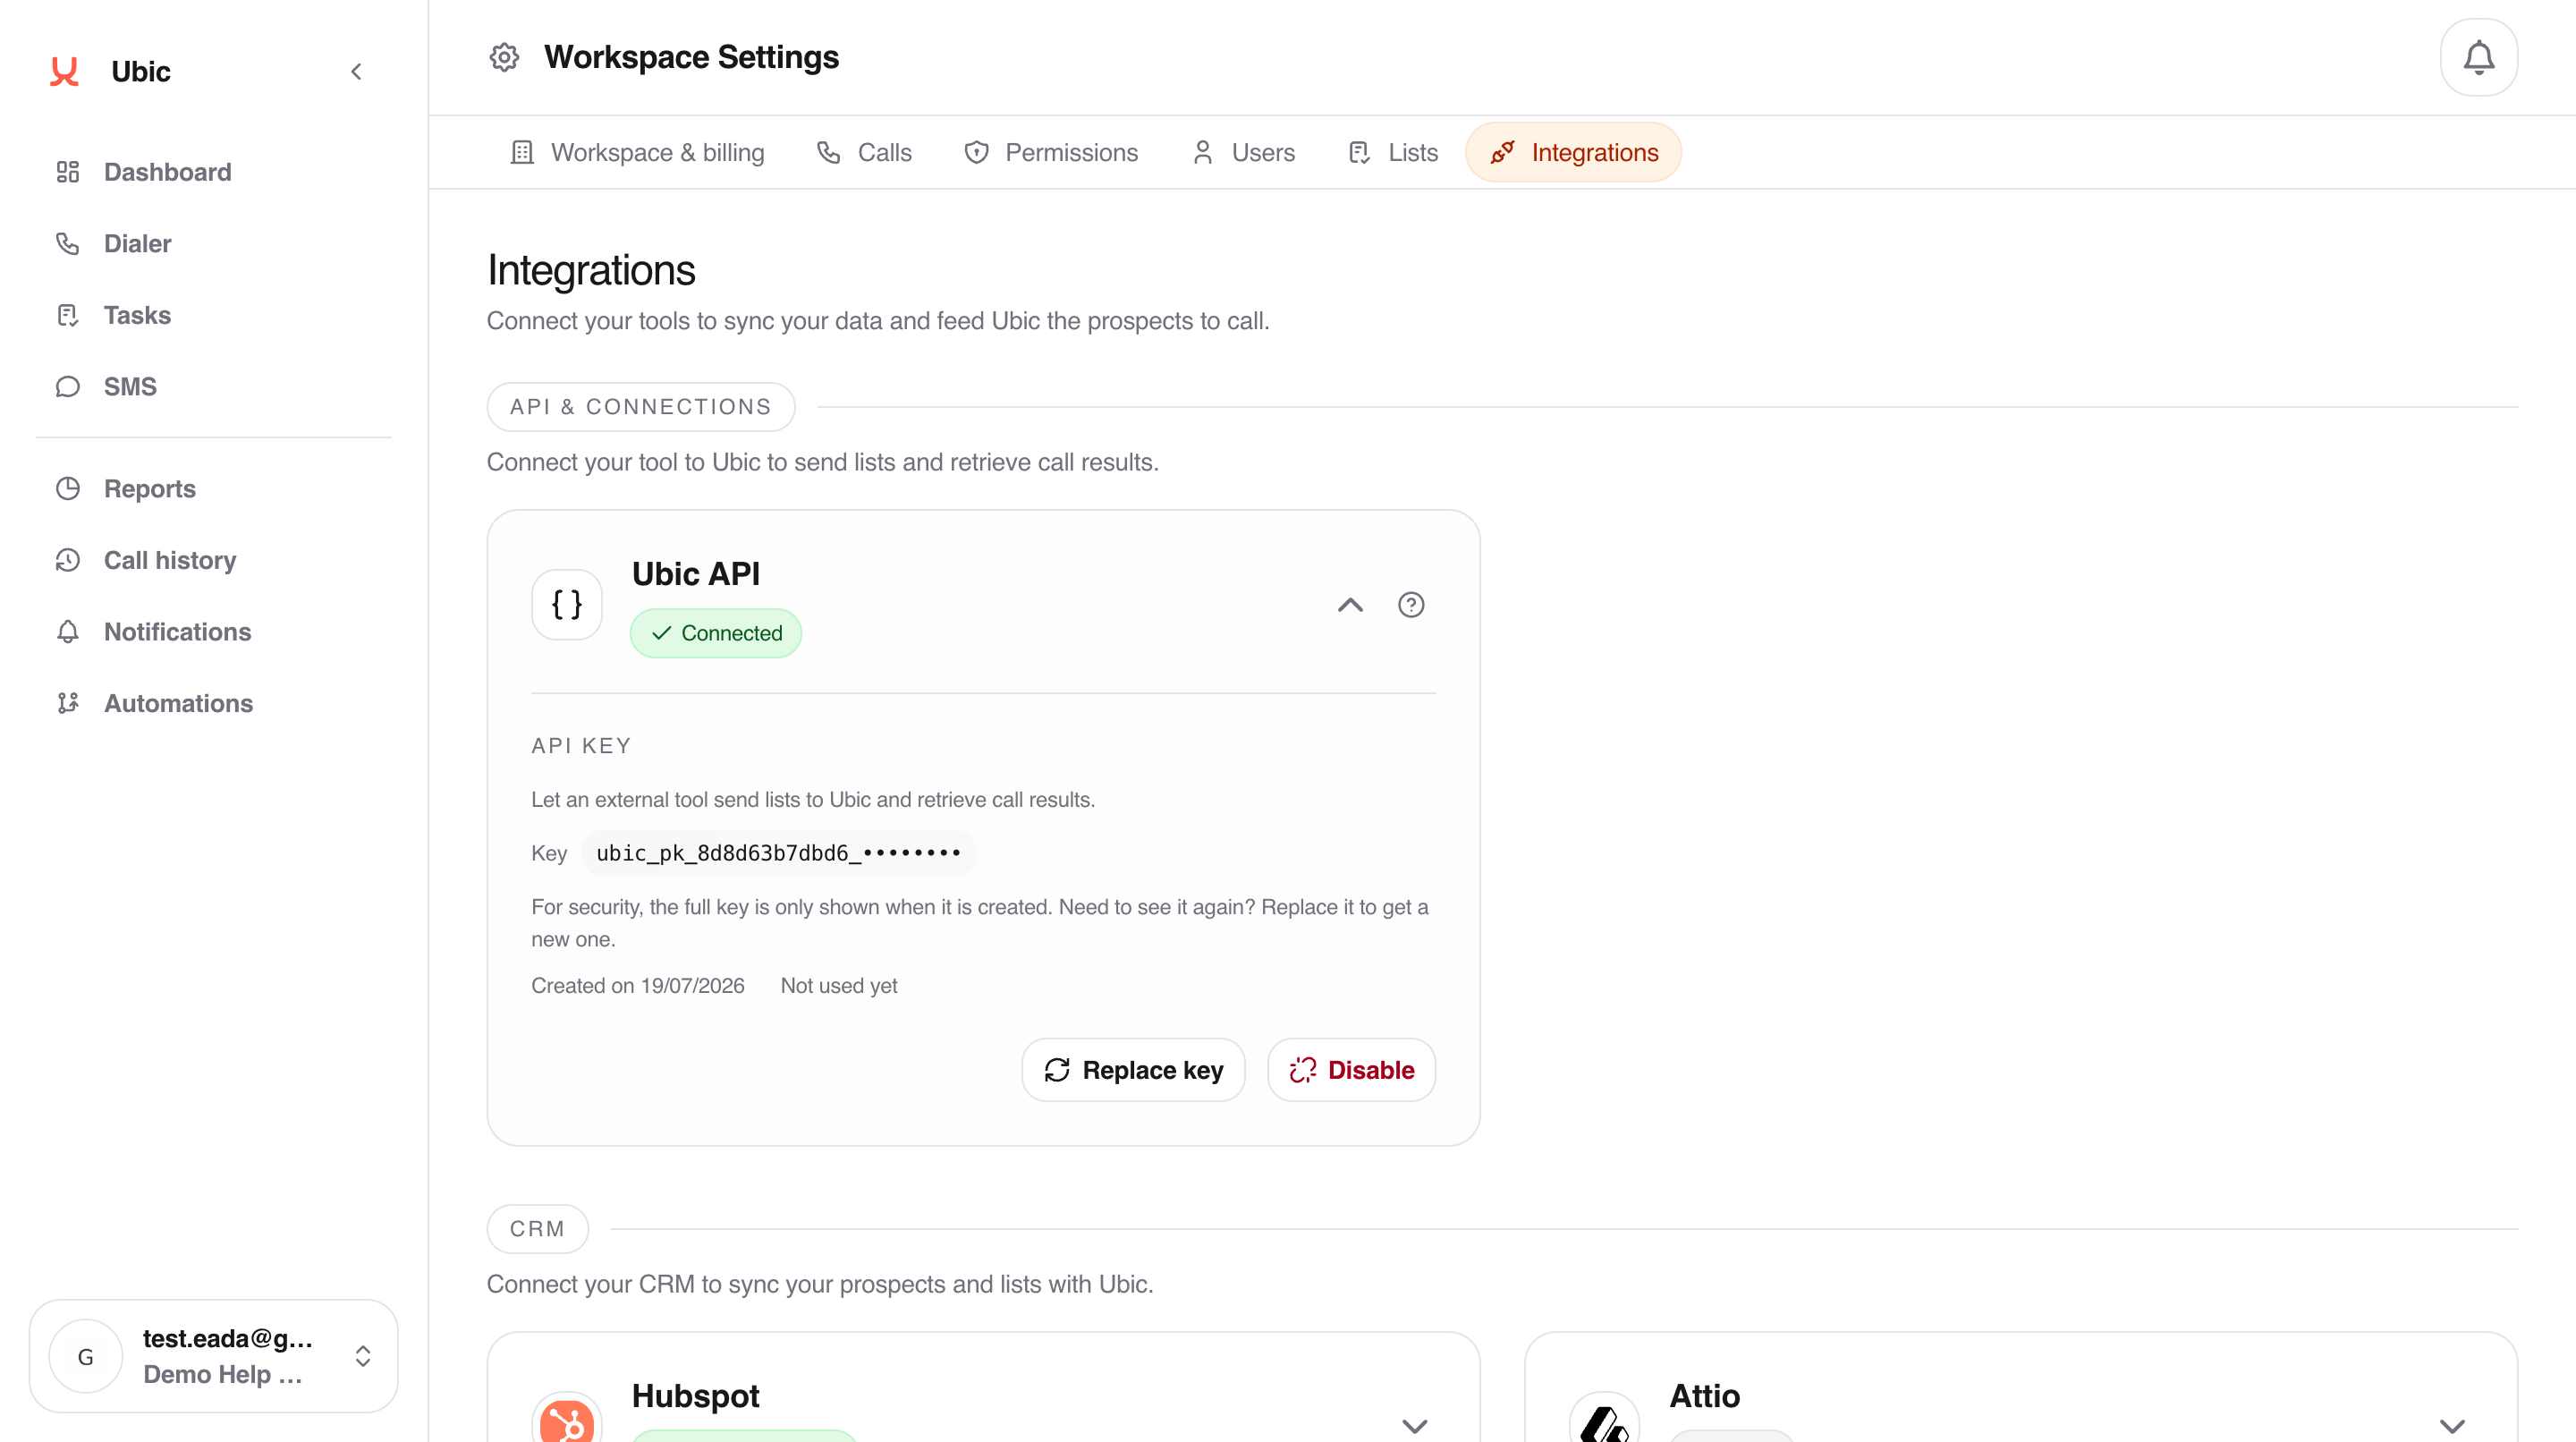Go to Dialer in the sidebar
The height and width of the screenshot is (1442, 2576).
point(214,244)
